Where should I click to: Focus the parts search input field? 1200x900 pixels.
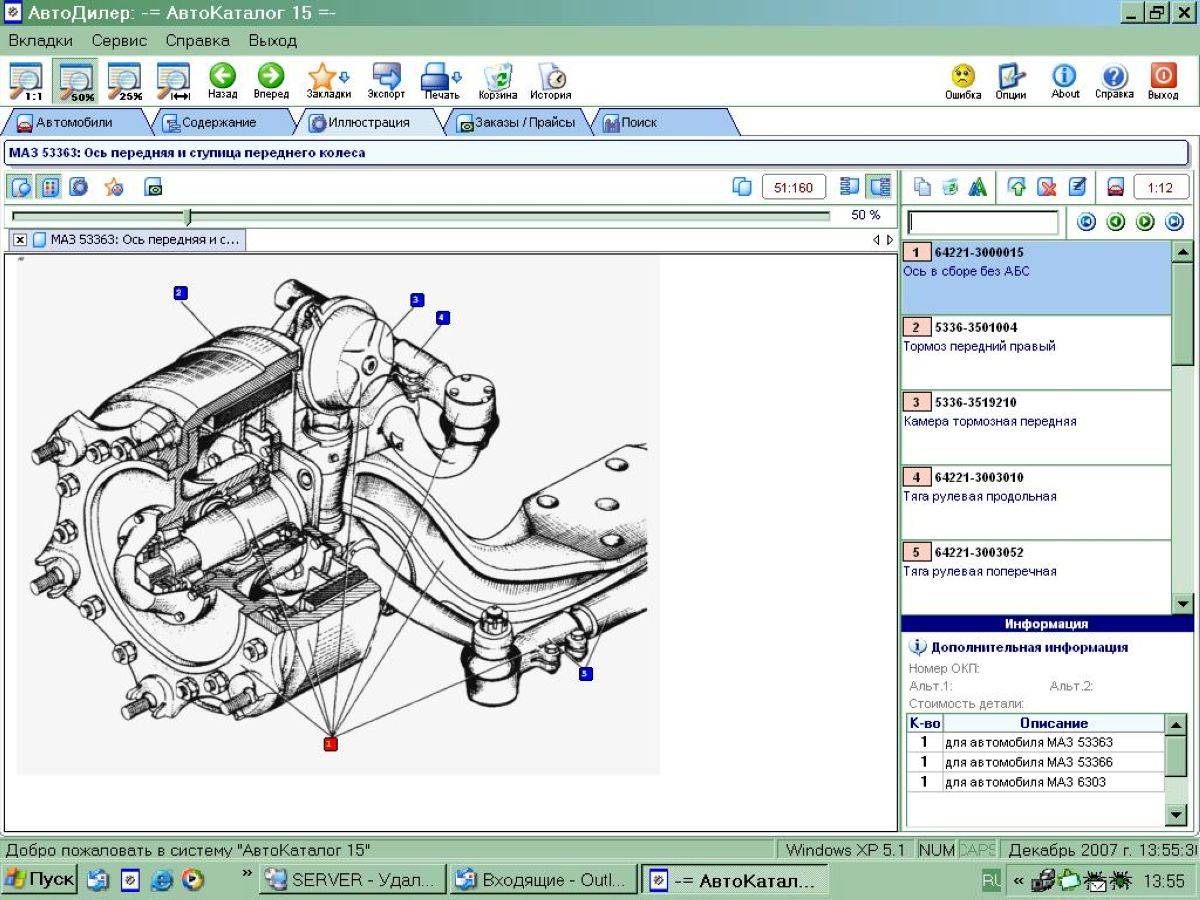(x=982, y=222)
